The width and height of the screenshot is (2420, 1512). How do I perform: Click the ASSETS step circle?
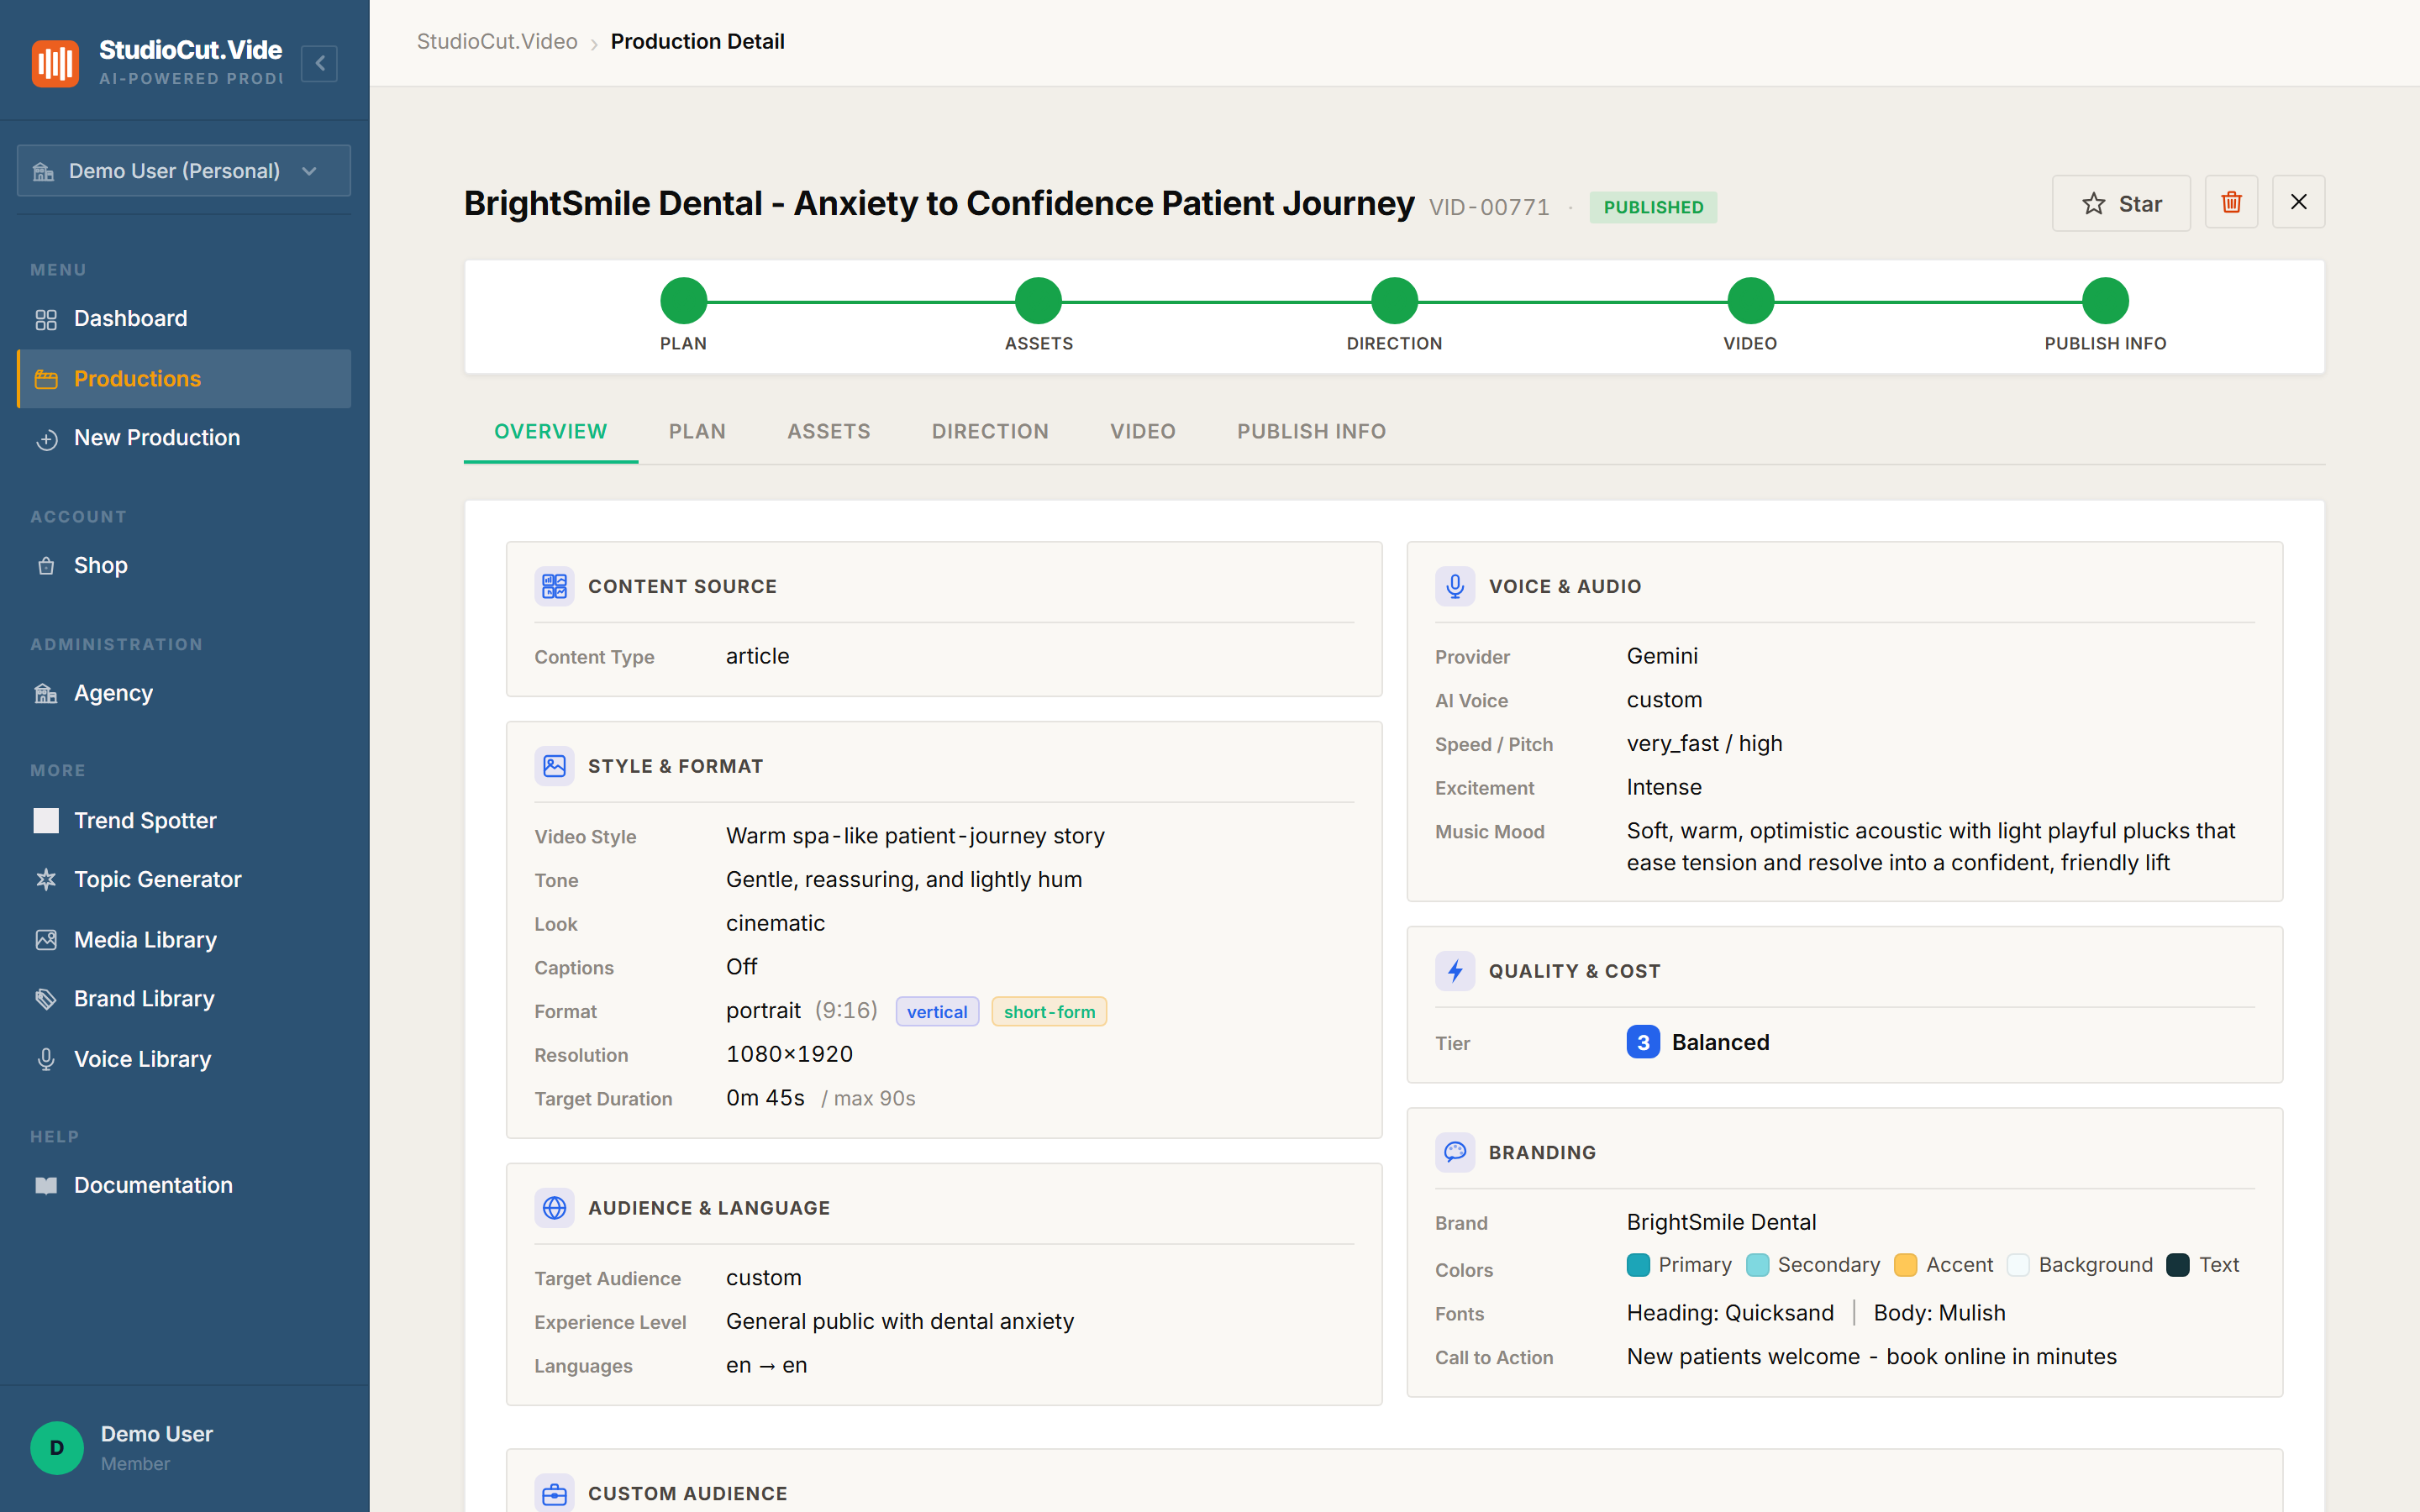pyautogui.click(x=1039, y=301)
